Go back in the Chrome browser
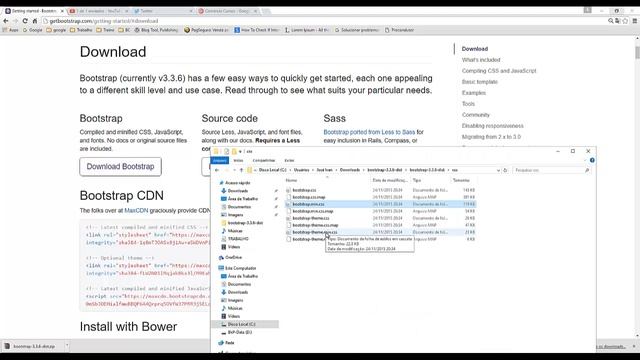 [6, 21]
